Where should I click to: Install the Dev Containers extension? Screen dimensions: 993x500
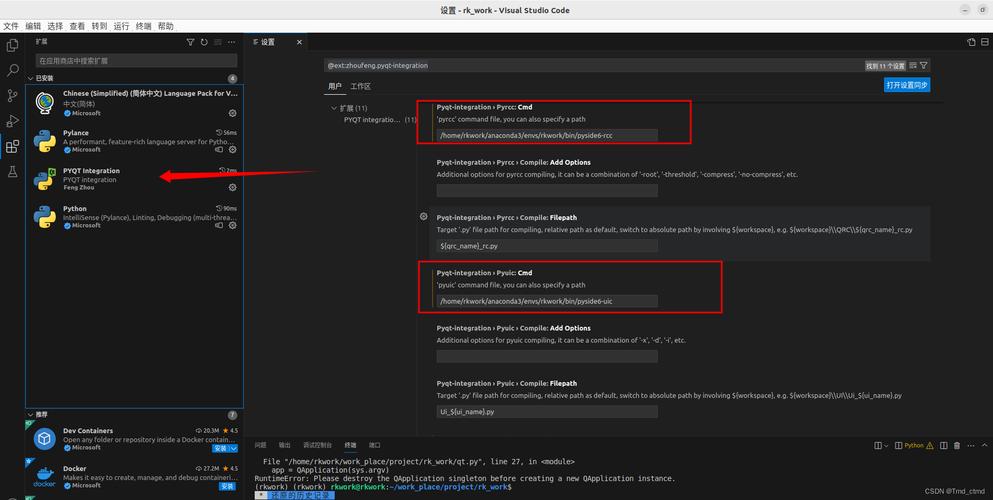coord(220,448)
